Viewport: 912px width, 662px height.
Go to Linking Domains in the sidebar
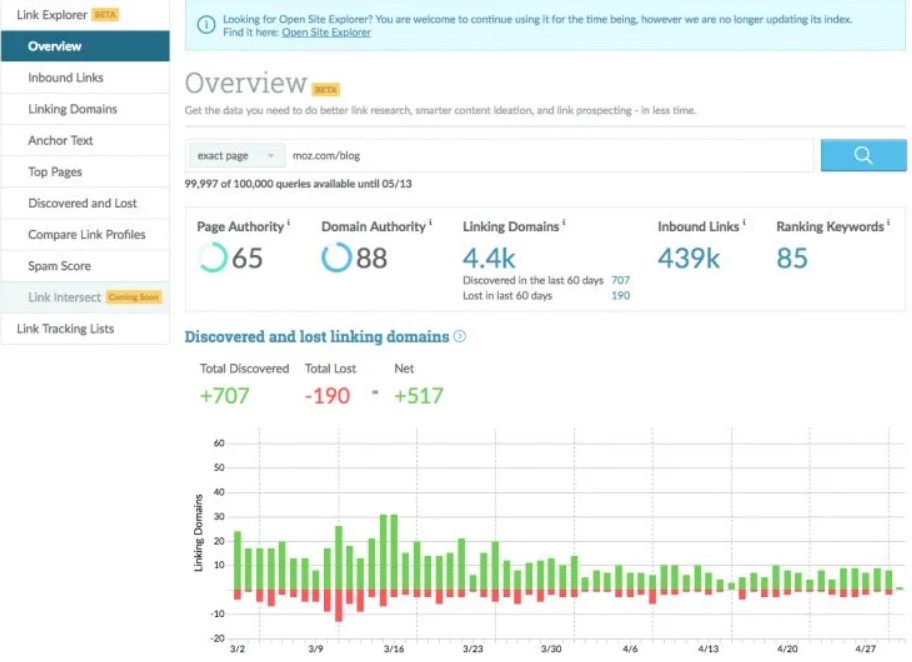tap(86, 109)
